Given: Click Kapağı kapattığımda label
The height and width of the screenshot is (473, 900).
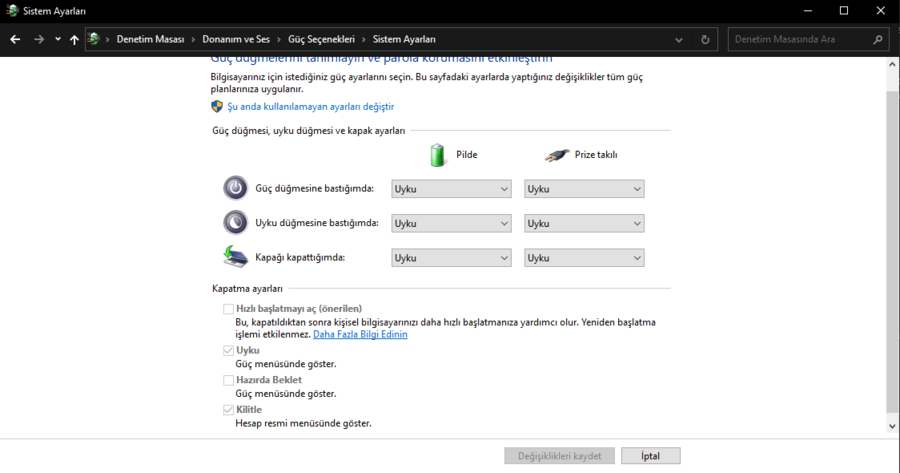Looking at the screenshot, I should click(x=300, y=257).
